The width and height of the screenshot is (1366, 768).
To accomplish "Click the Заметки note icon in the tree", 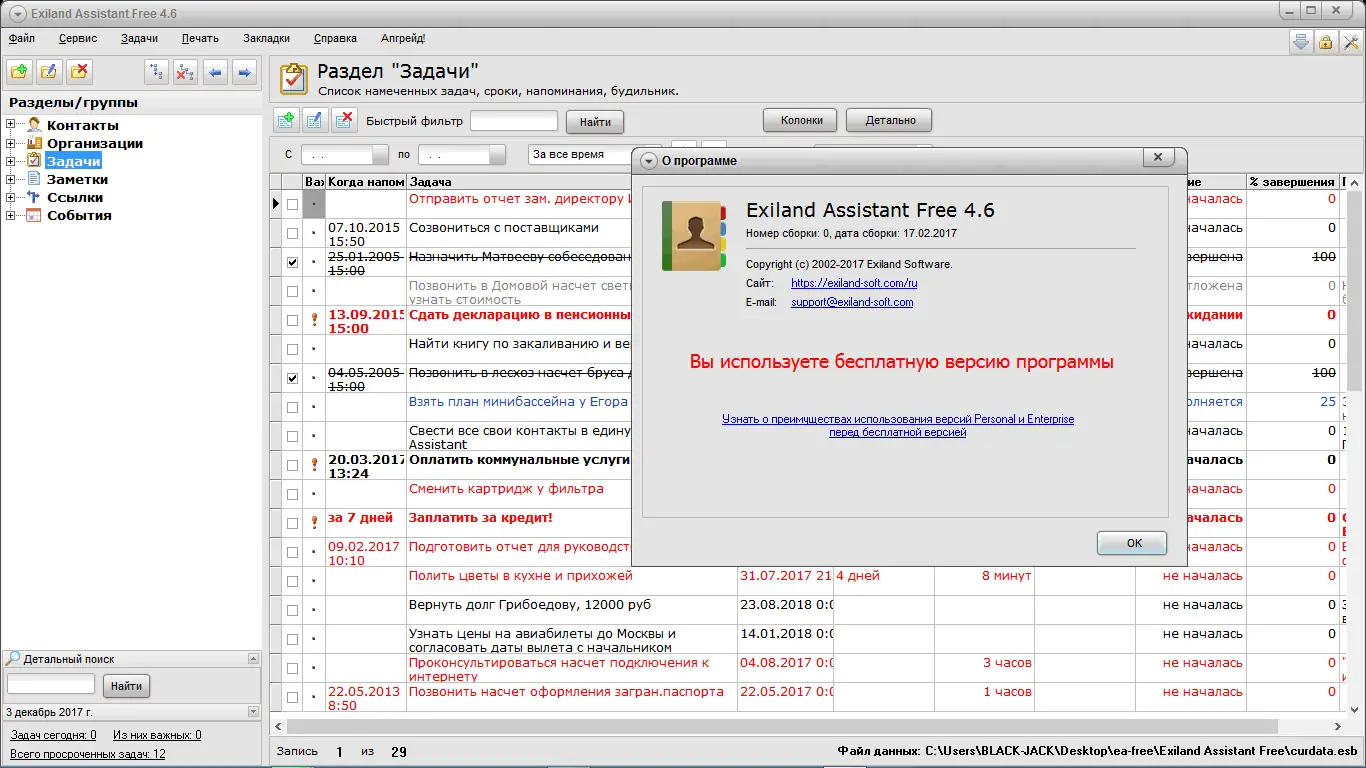I will [x=34, y=179].
